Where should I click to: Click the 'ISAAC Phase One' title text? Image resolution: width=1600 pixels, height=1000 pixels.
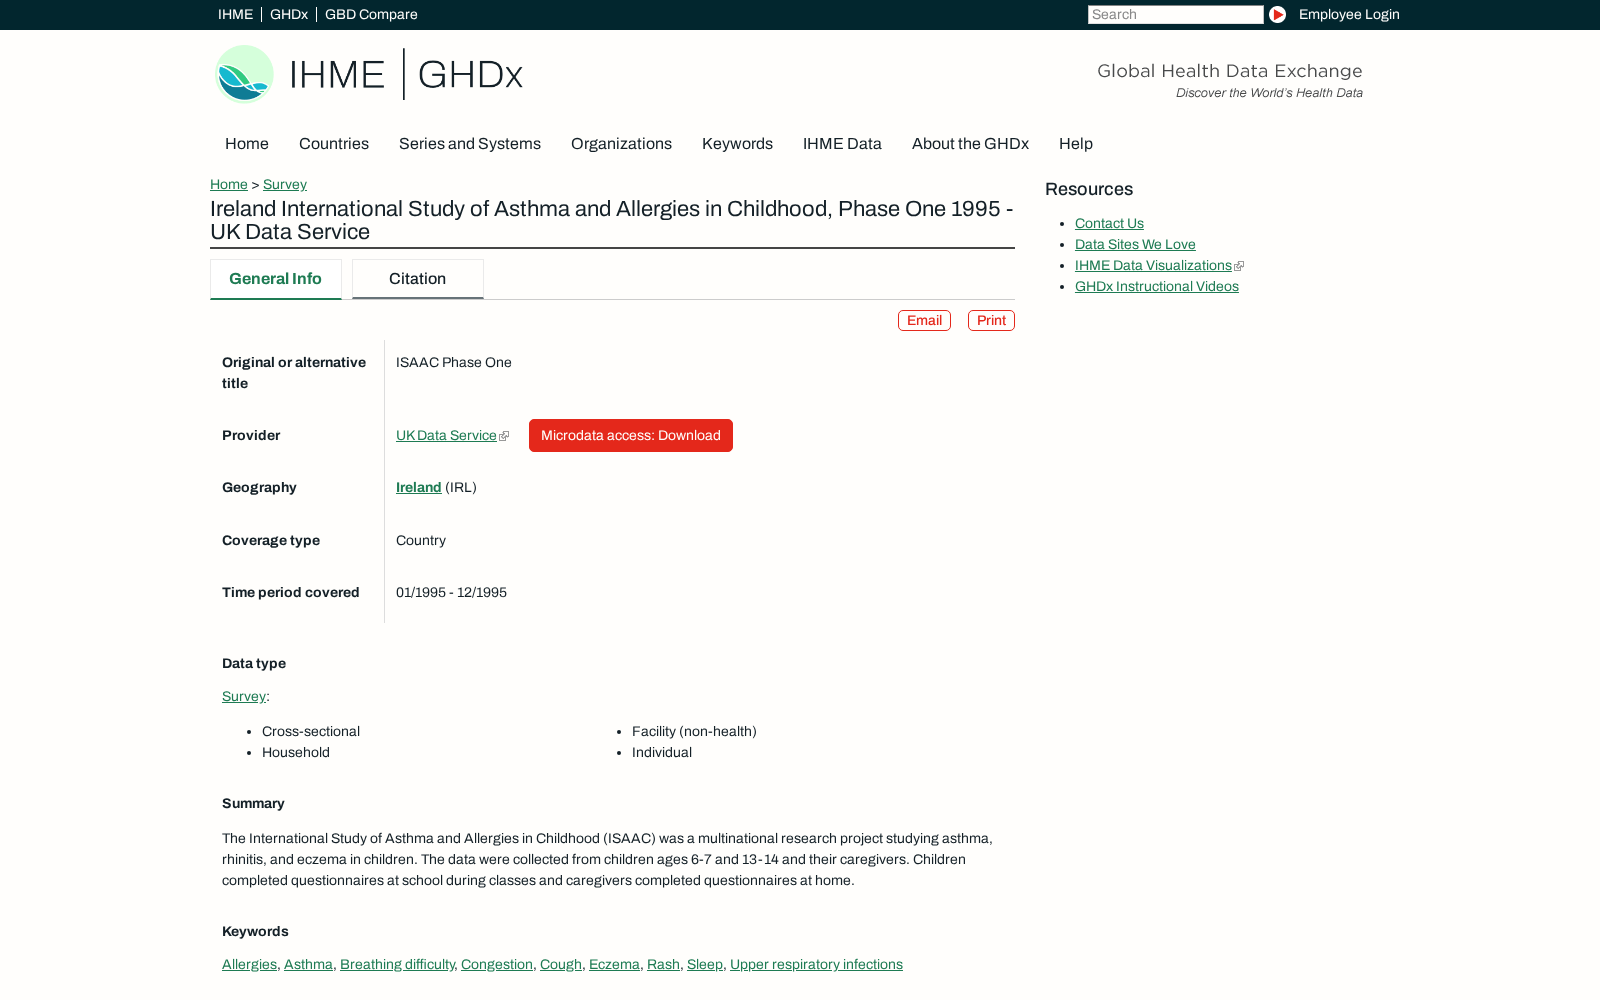point(454,363)
